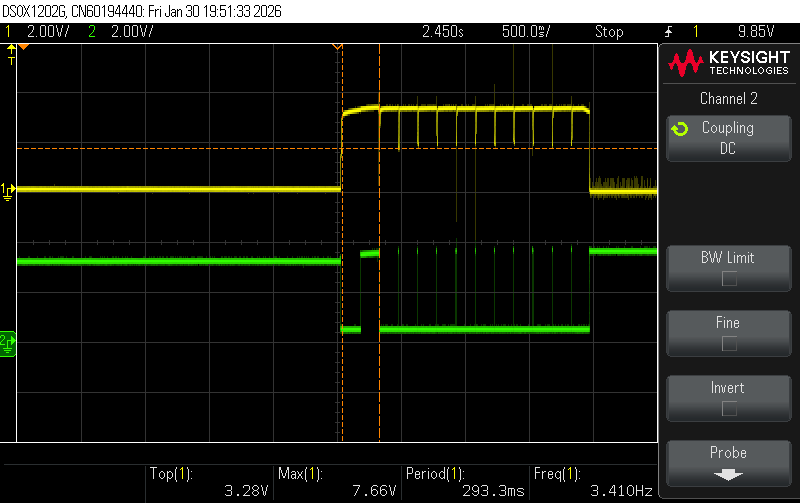
Task: Click the 9.85V trigger level value
Action: (x=756, y=32)
